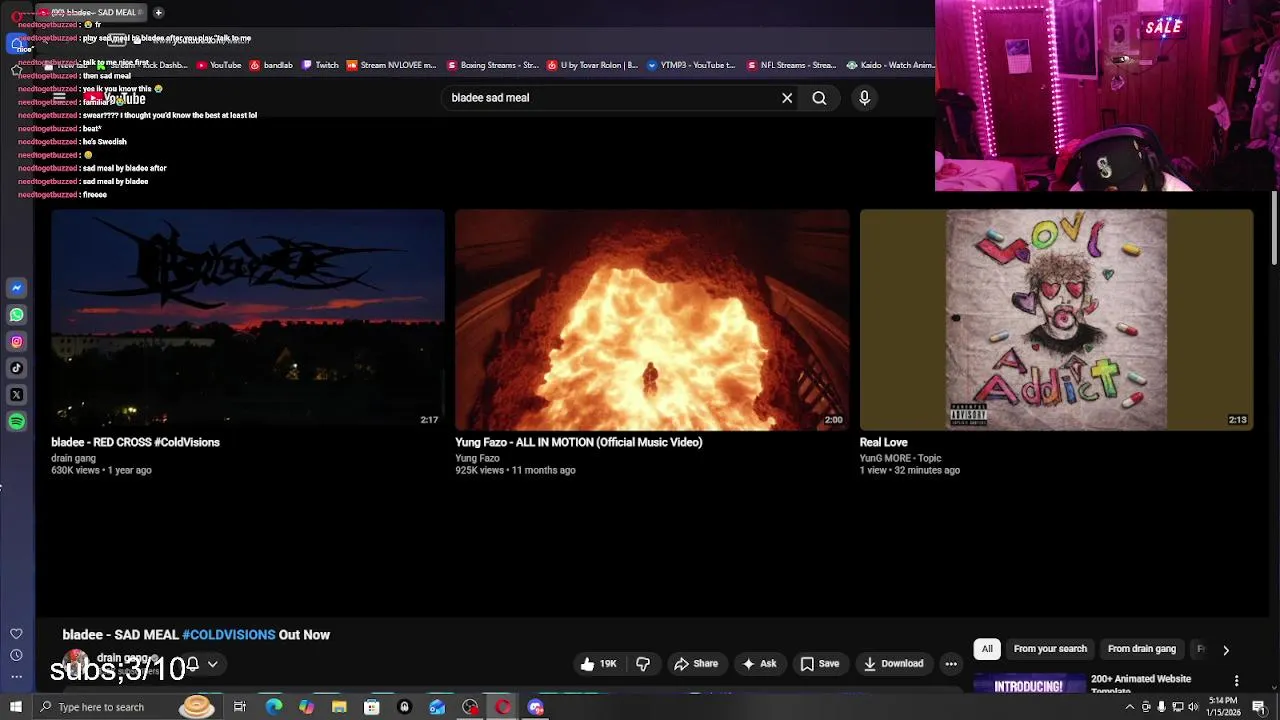This screenshot has height=720, width=1280.
Task: Visit drain gang channel under RED CROSS
Action: coord(73,458)
